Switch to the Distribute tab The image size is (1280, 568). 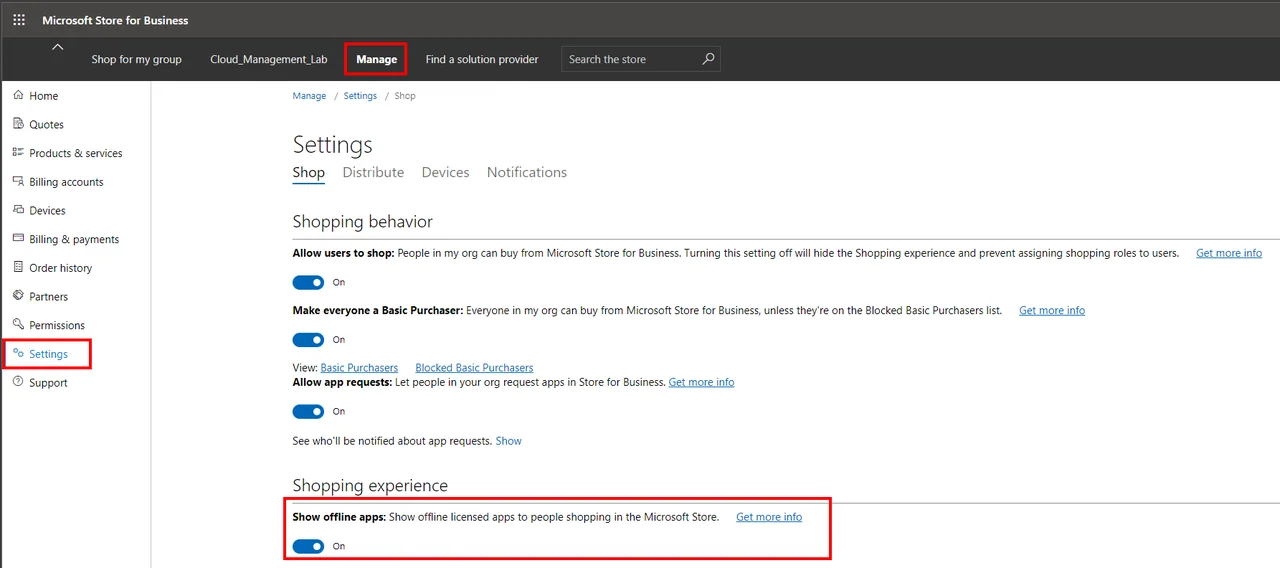pyautogui.click(x=373, y=172)
